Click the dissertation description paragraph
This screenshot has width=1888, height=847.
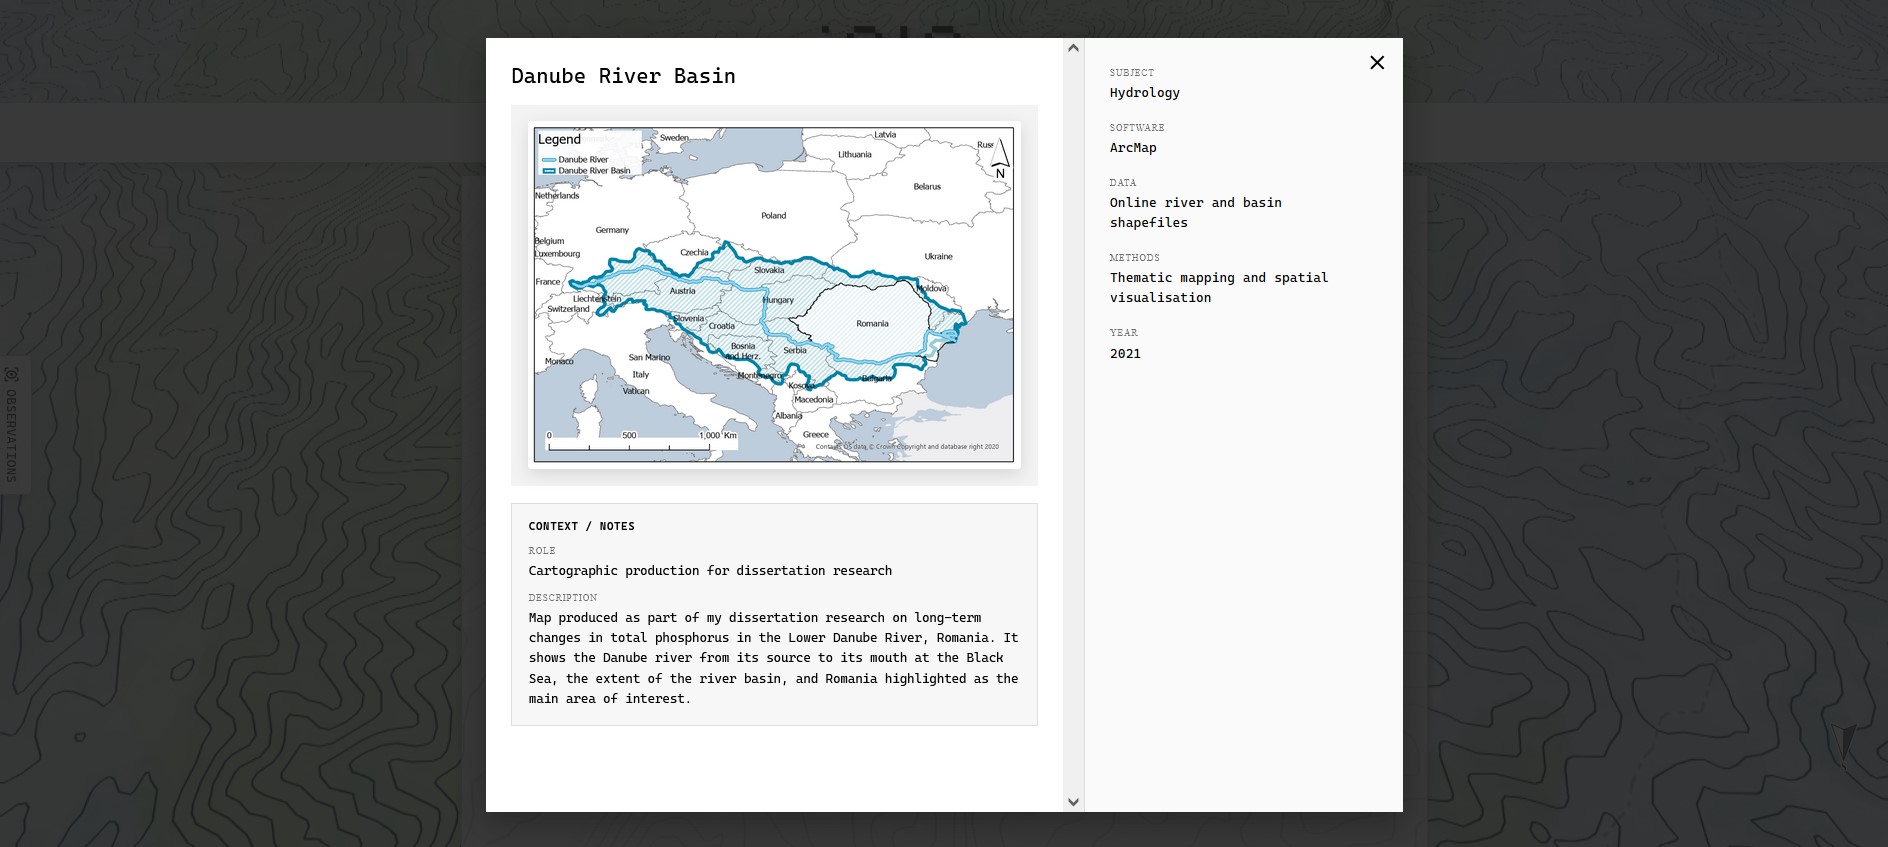pyautogui.click(x=773, y=658)
